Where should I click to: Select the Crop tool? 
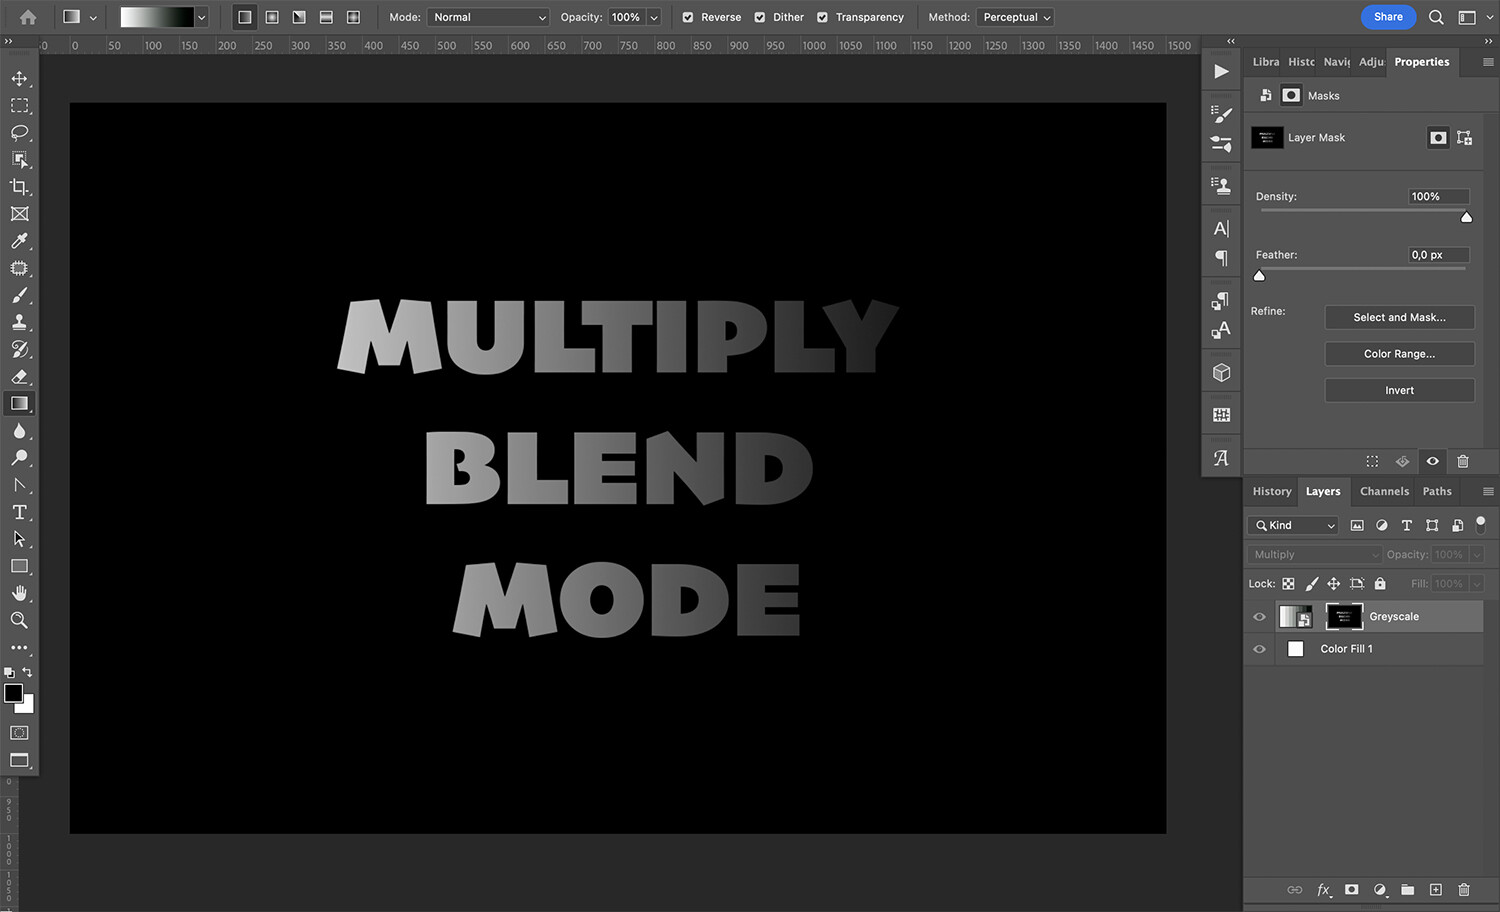point(20,187)
